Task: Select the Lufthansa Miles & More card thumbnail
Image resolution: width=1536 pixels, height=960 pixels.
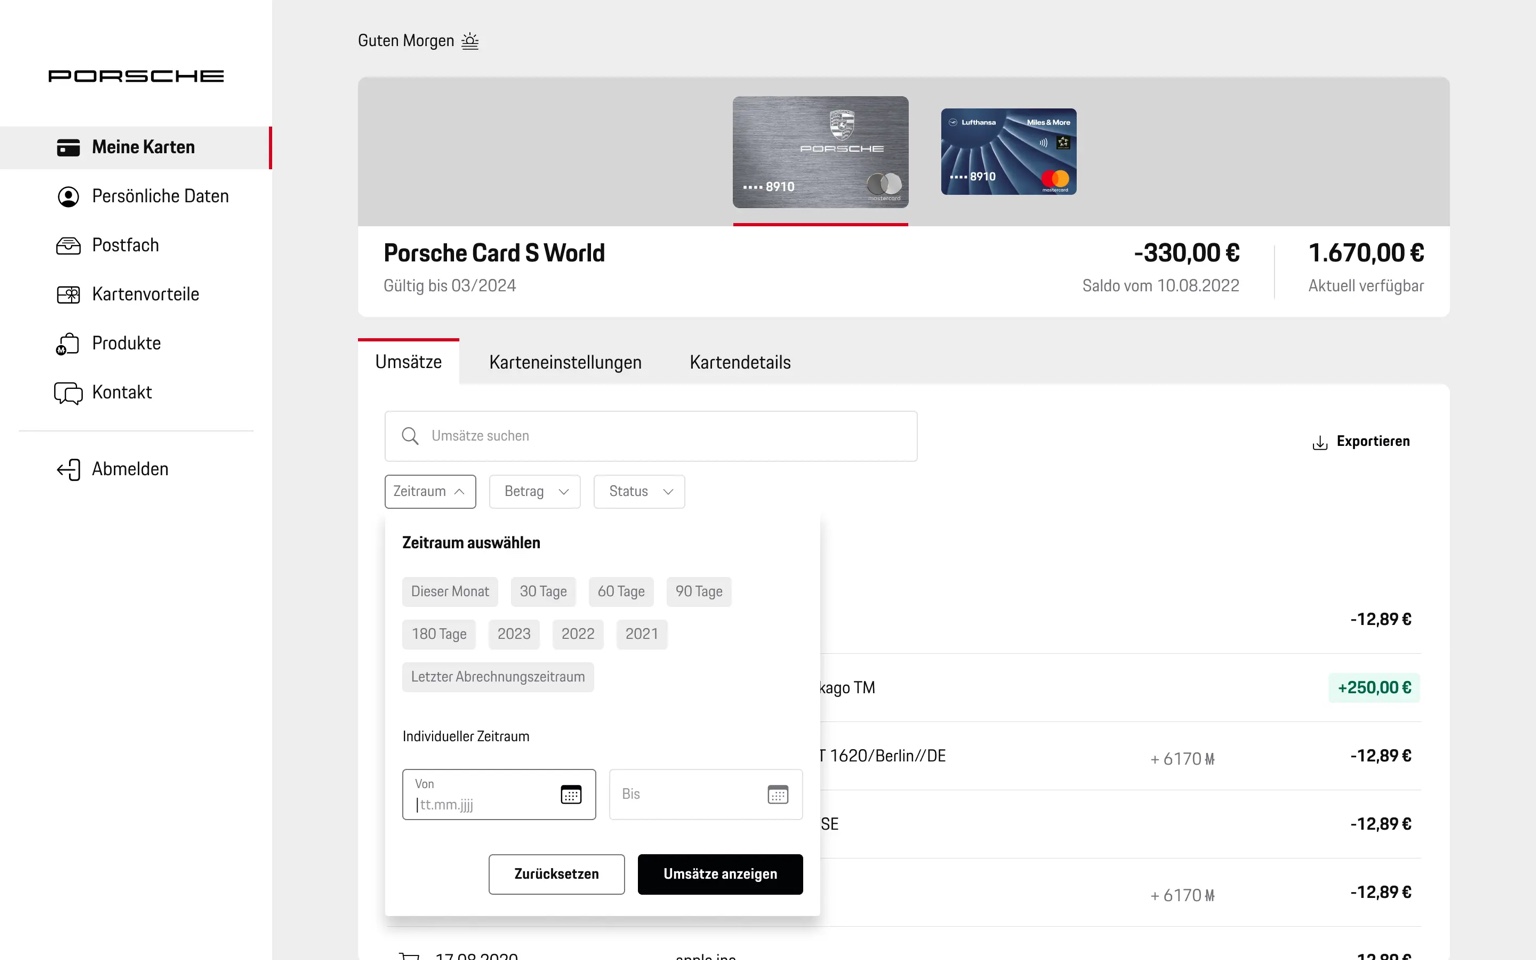Action: click(x=1008, y=152)
